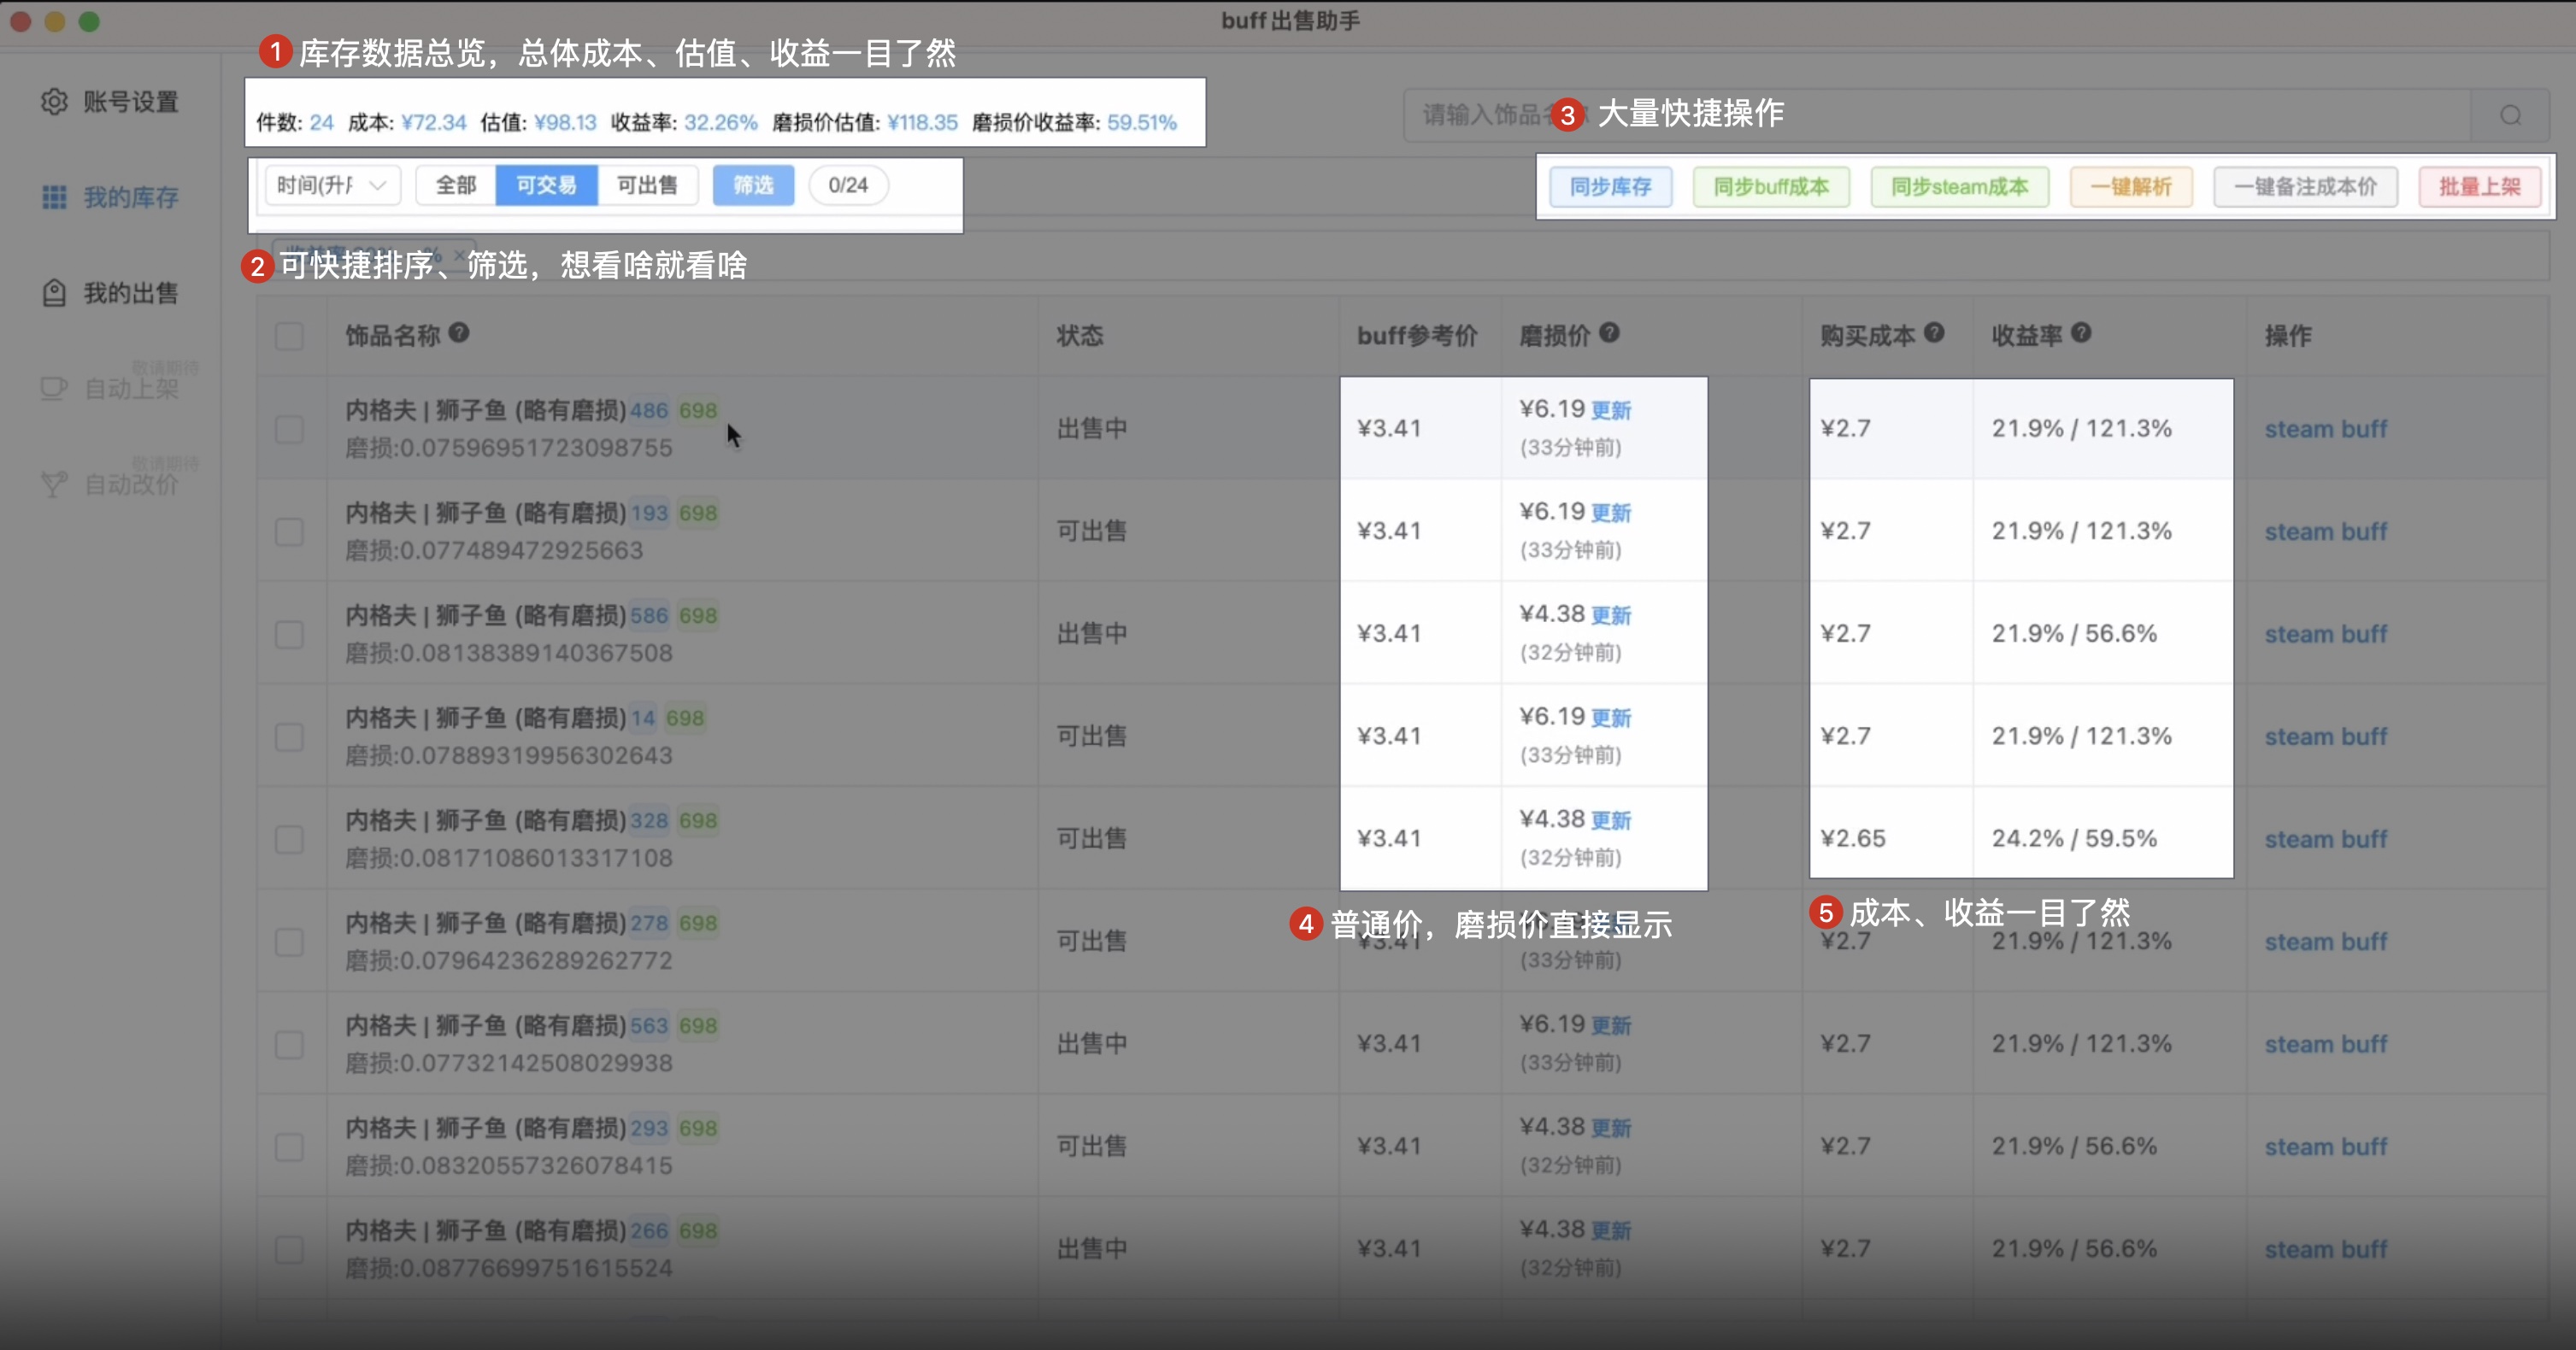Click help icon beside 购买成本 header
The height and width of the screenshot is (1350, 2576).
[x=1934, y=333]
